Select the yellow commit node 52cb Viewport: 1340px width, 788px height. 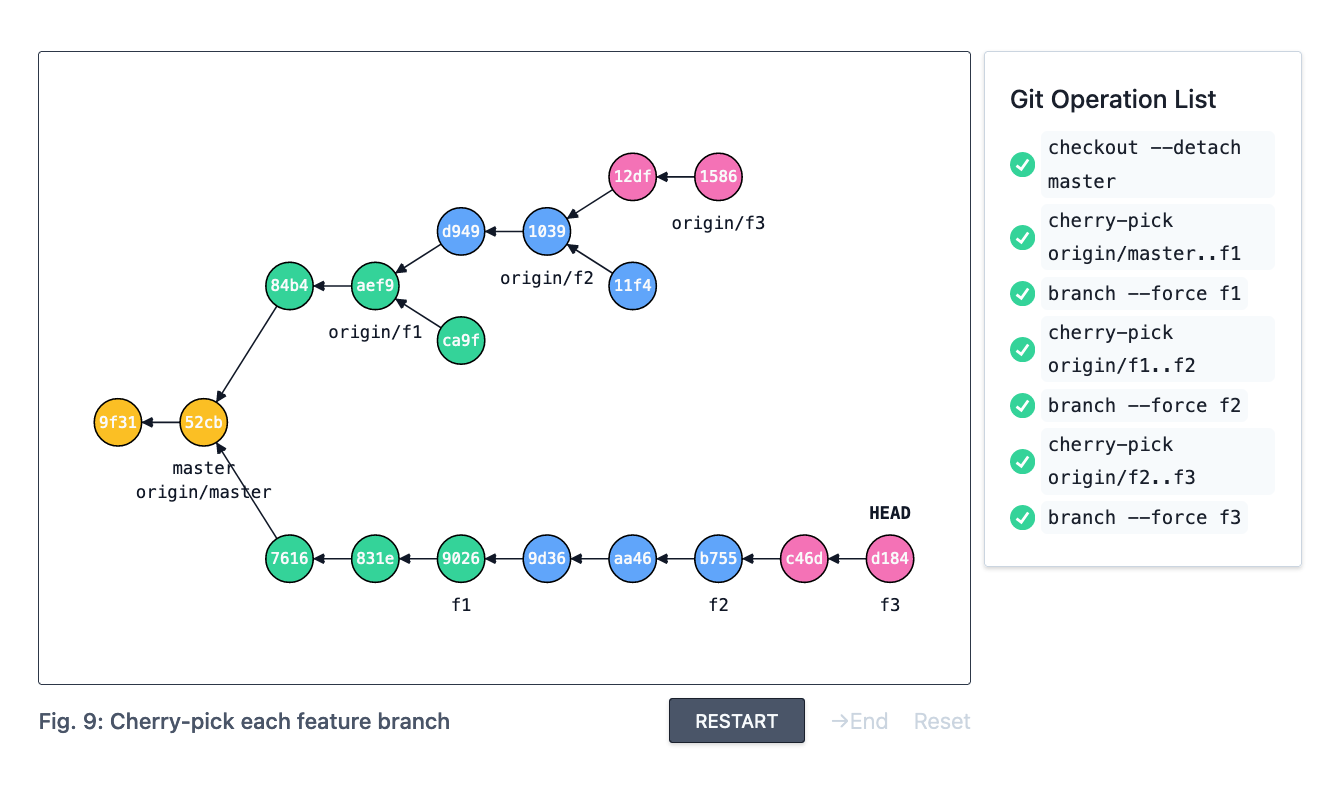click(204, 422)
